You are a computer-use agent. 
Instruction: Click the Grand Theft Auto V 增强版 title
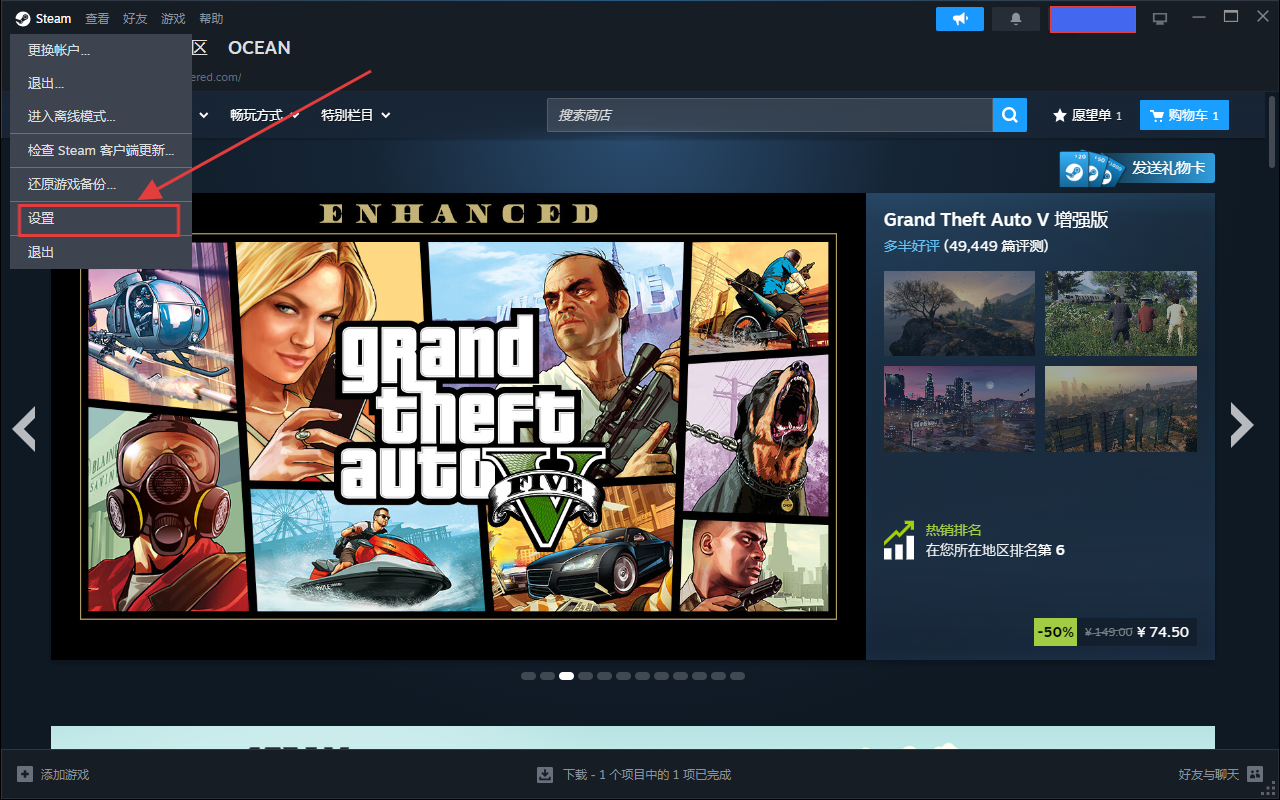tap(996, 220)
